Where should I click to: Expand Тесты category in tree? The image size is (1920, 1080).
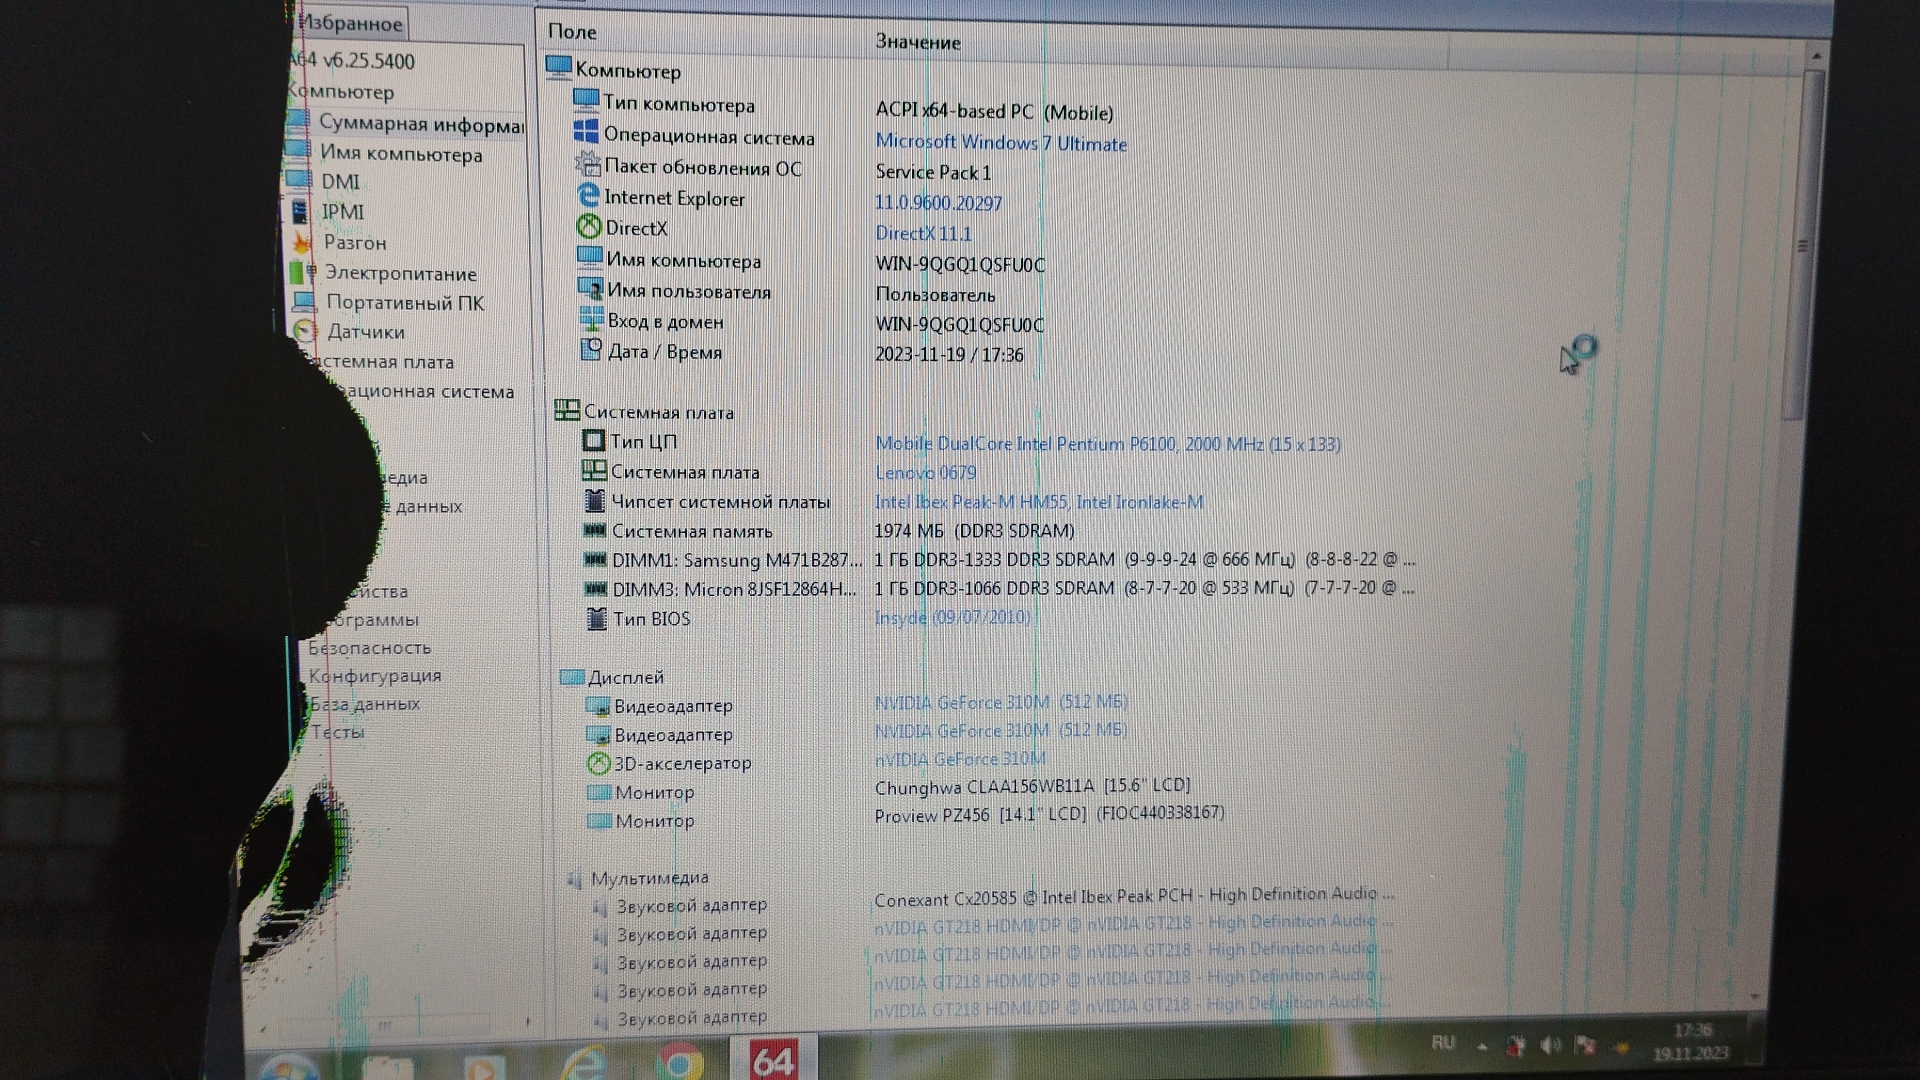tap(337, 732)
